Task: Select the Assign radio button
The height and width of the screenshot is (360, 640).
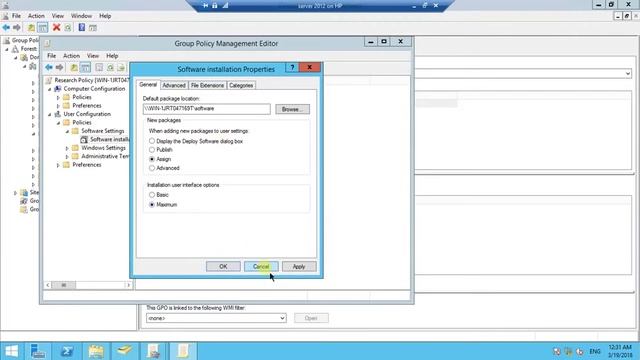Action: (152, 159)
